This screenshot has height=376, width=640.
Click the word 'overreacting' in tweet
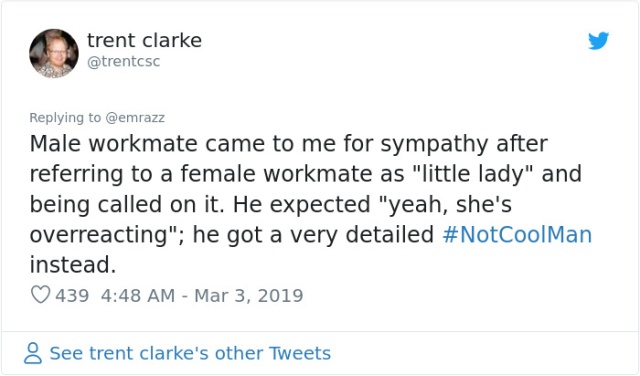pyautogui.click(x=99, y=235)
